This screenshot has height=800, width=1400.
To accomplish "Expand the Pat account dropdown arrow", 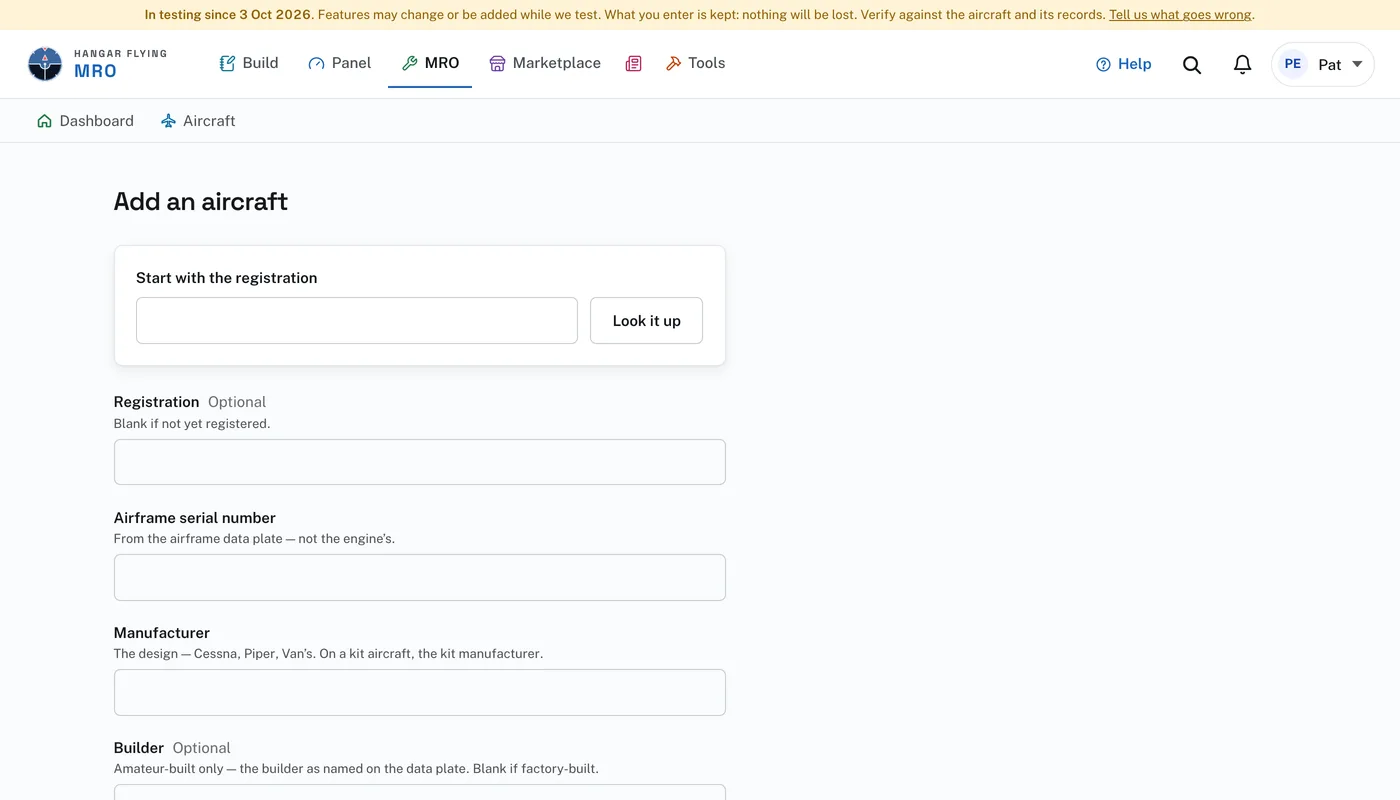I will pyautogui.click(x=1357, y=64).
